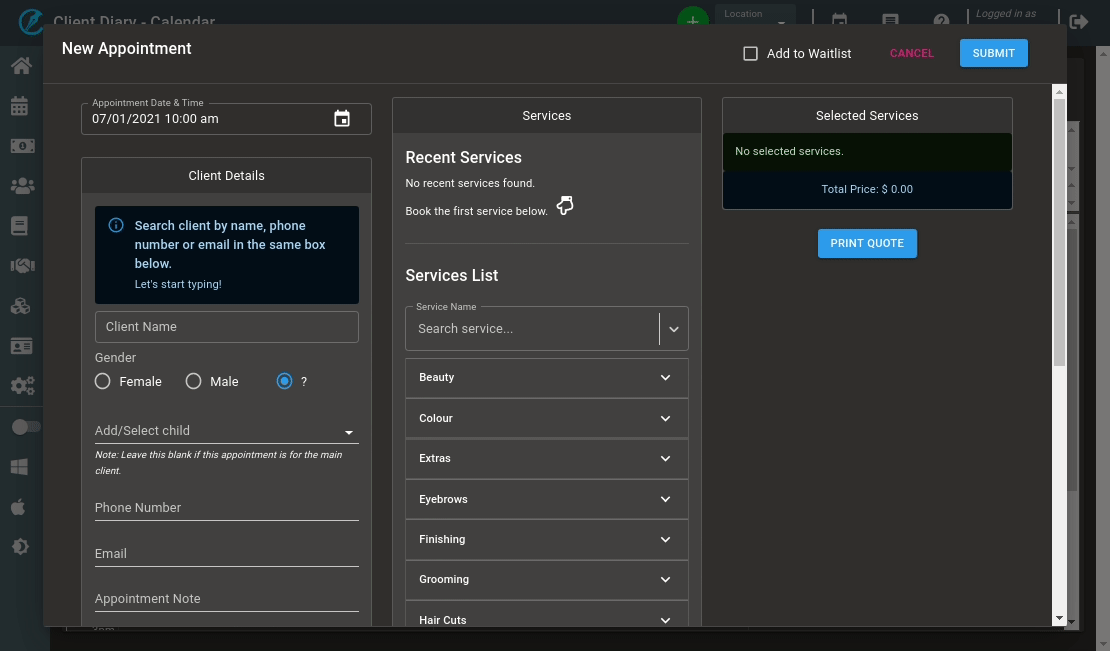This screenshot has width=1110, height=651.
Task: Expand the Eyebrows services category
Action: coord(546,499)
